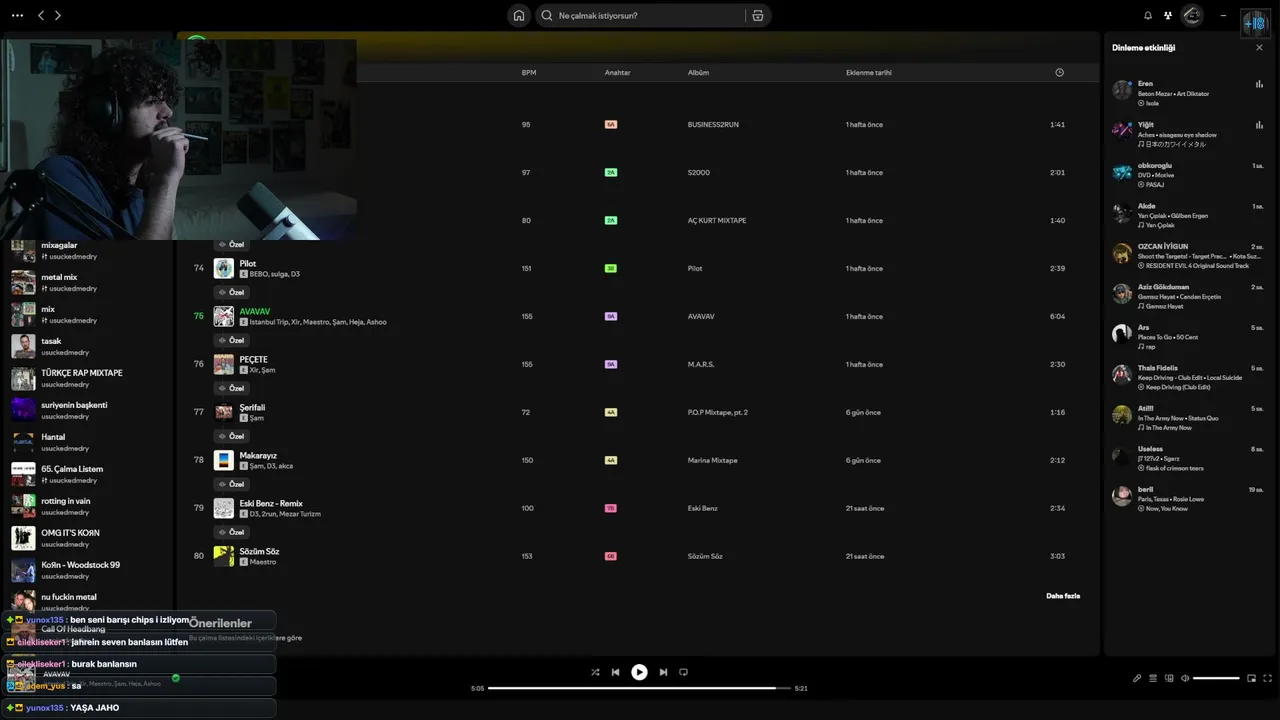Open the three-dots app menu

[x=17, y=15]
